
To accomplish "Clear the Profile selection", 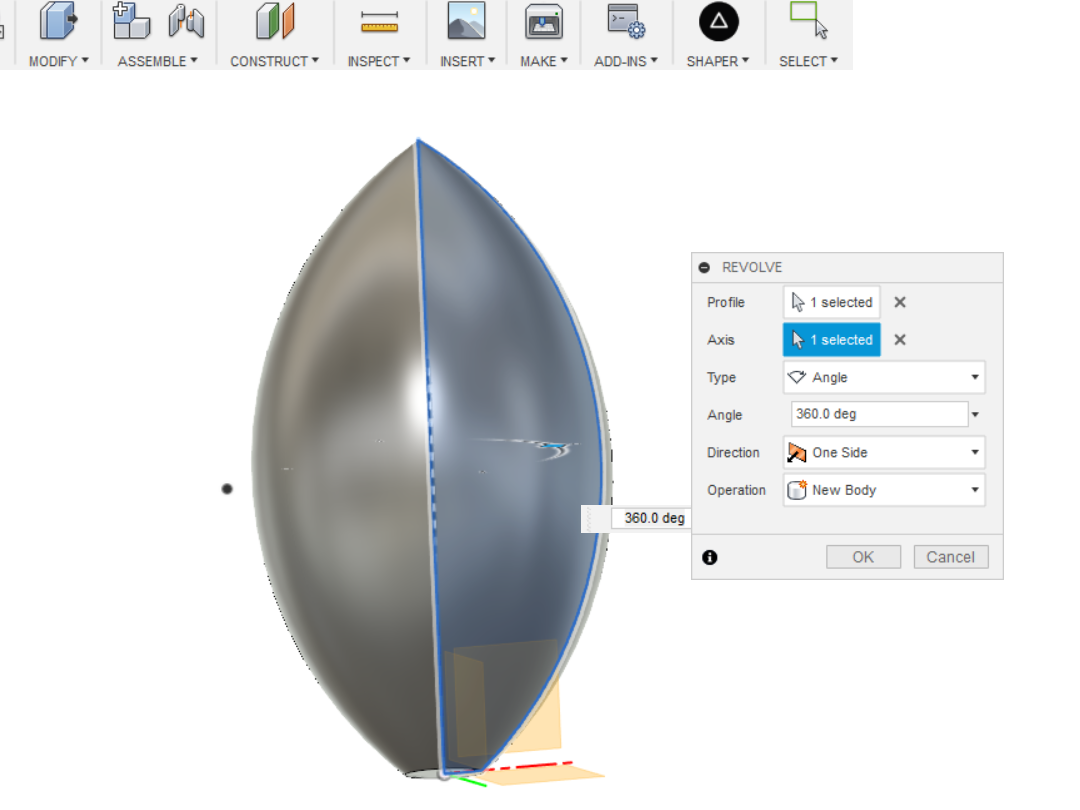I will (900, 302).
